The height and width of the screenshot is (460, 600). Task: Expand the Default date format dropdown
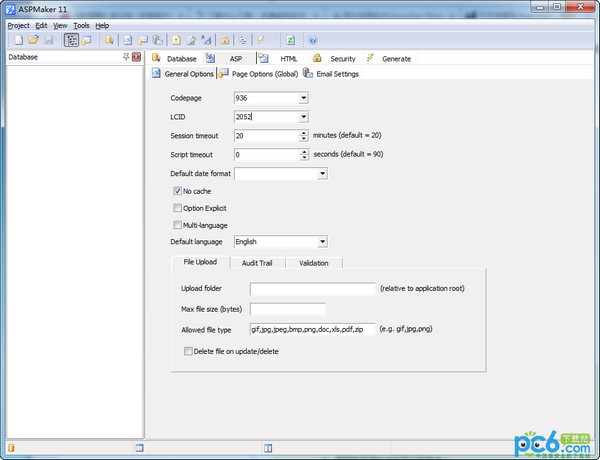point(322,174)
